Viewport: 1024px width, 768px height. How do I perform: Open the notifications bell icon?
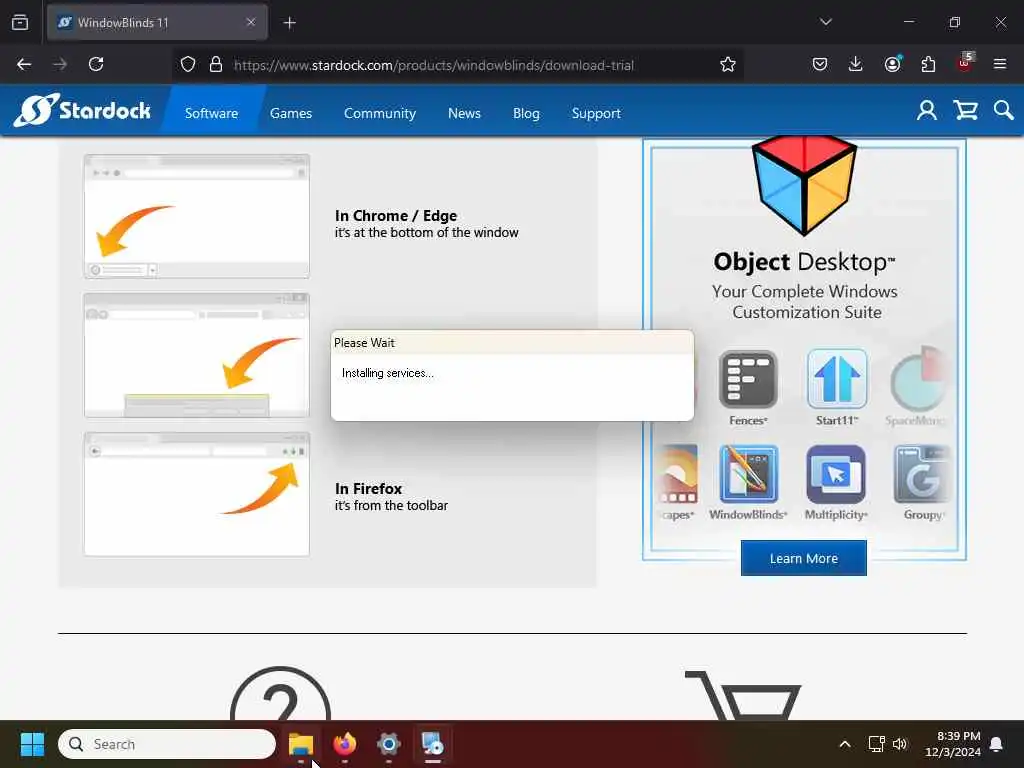(996, 744)
